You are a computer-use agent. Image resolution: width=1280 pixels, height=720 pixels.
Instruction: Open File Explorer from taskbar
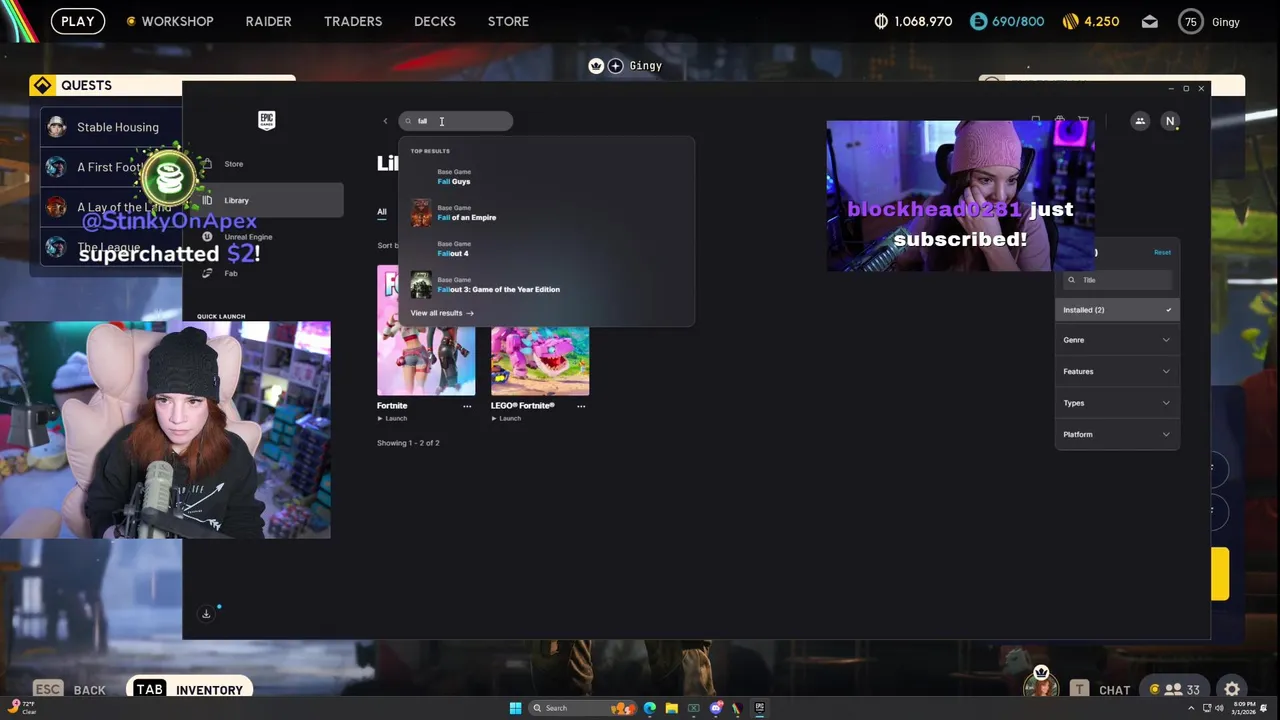[672, 708]
